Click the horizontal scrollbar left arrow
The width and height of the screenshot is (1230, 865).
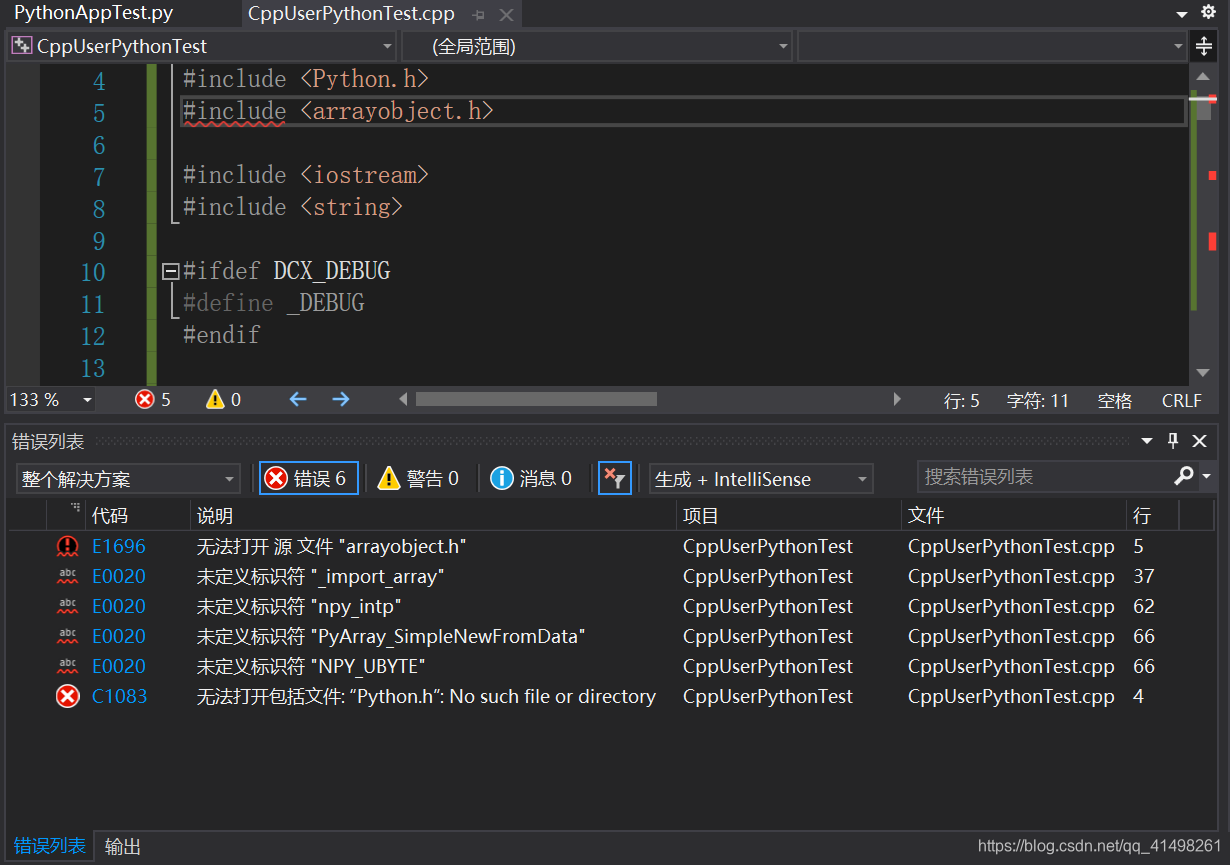(403, 399)
